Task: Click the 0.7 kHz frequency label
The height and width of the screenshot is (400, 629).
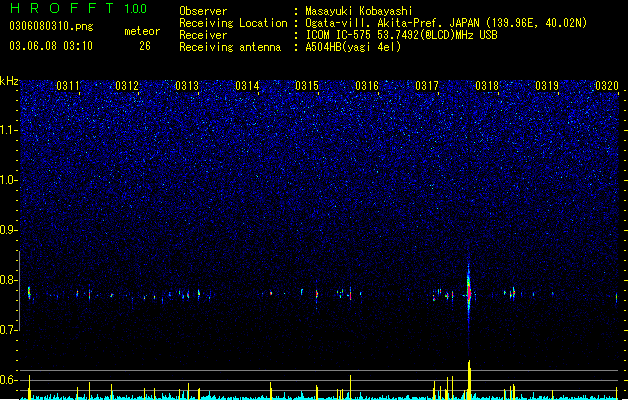Action: 9,330
